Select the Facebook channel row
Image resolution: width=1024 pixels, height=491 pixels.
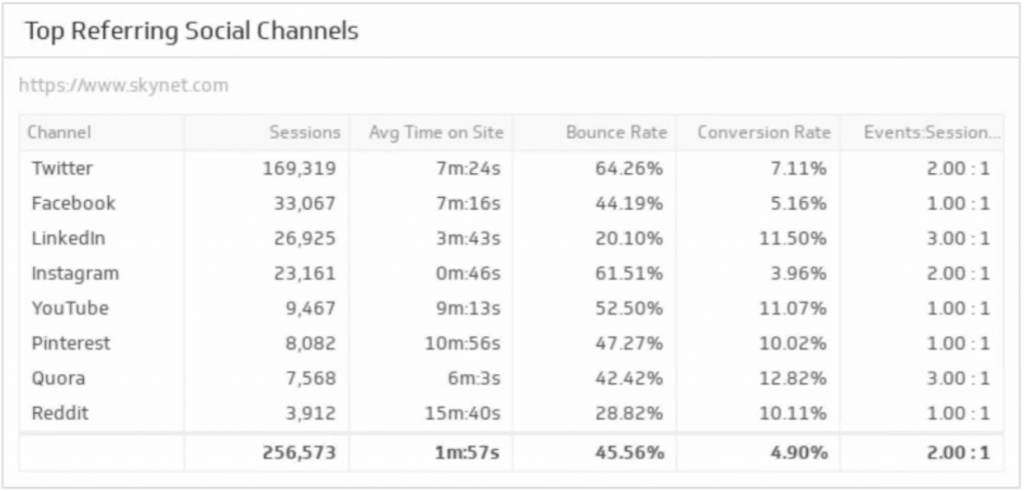(x=511, y=203)
